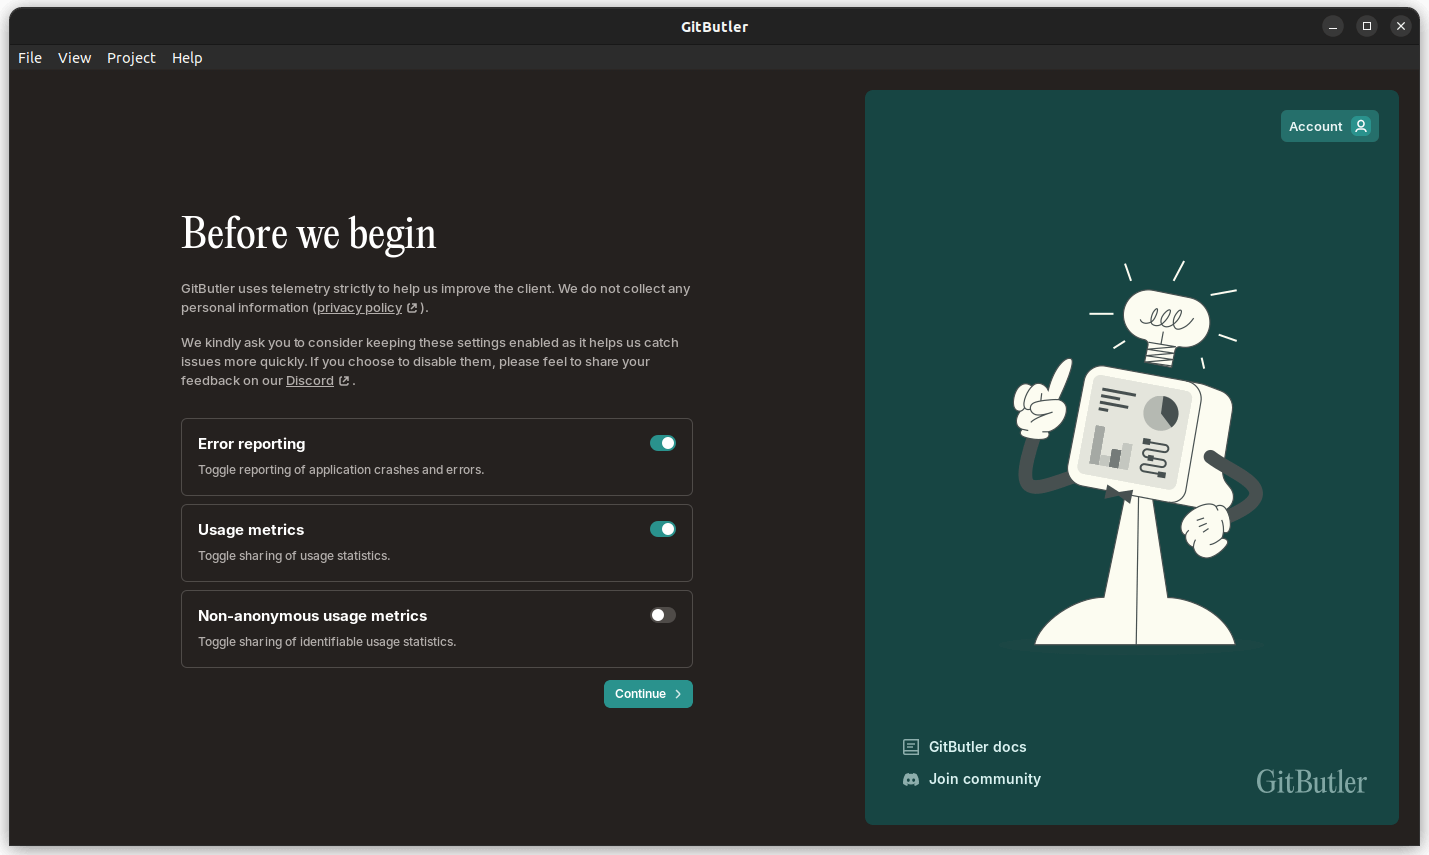This screenshot has width=1429, height=855.
Task: Open the View menu
Action: [74, 57]
